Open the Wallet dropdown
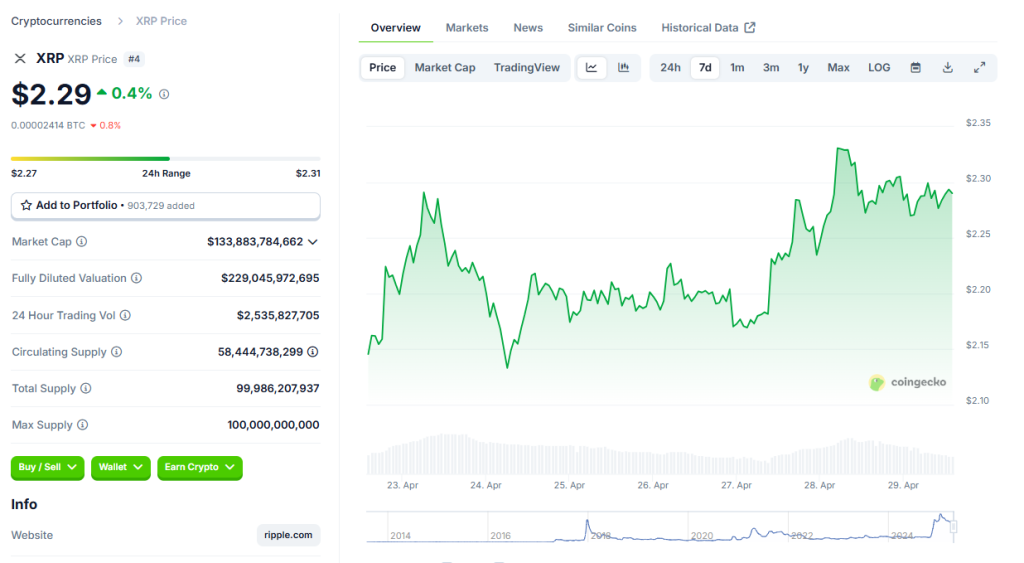 pos(121,467)
